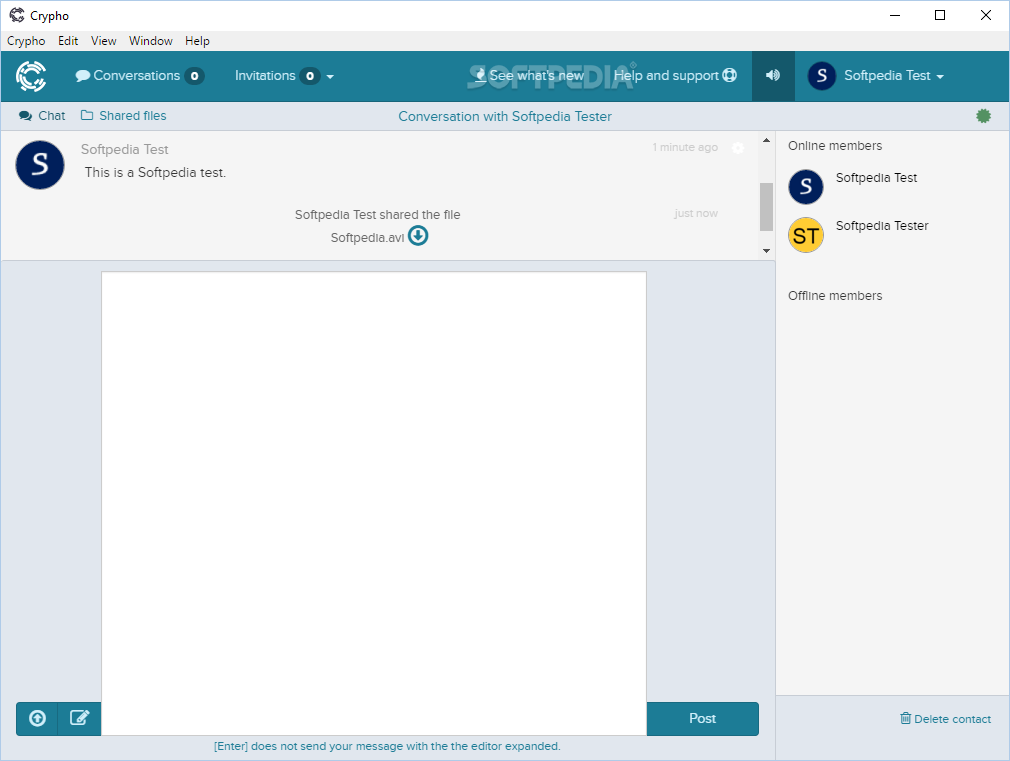Click the chat scrollbar thumb
The height and width of the screenshot is (761, 1010).
[766, 207]
